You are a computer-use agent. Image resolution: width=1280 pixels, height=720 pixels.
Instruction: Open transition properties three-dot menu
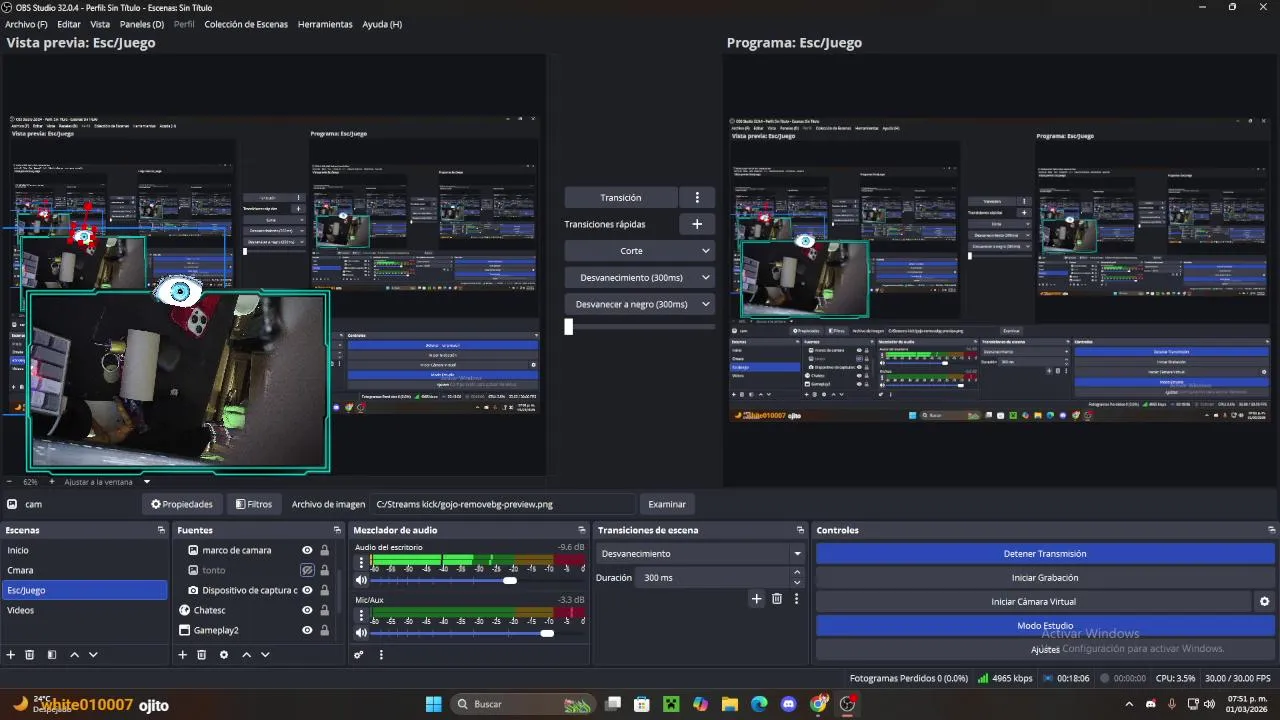click(x=796, y=599)
